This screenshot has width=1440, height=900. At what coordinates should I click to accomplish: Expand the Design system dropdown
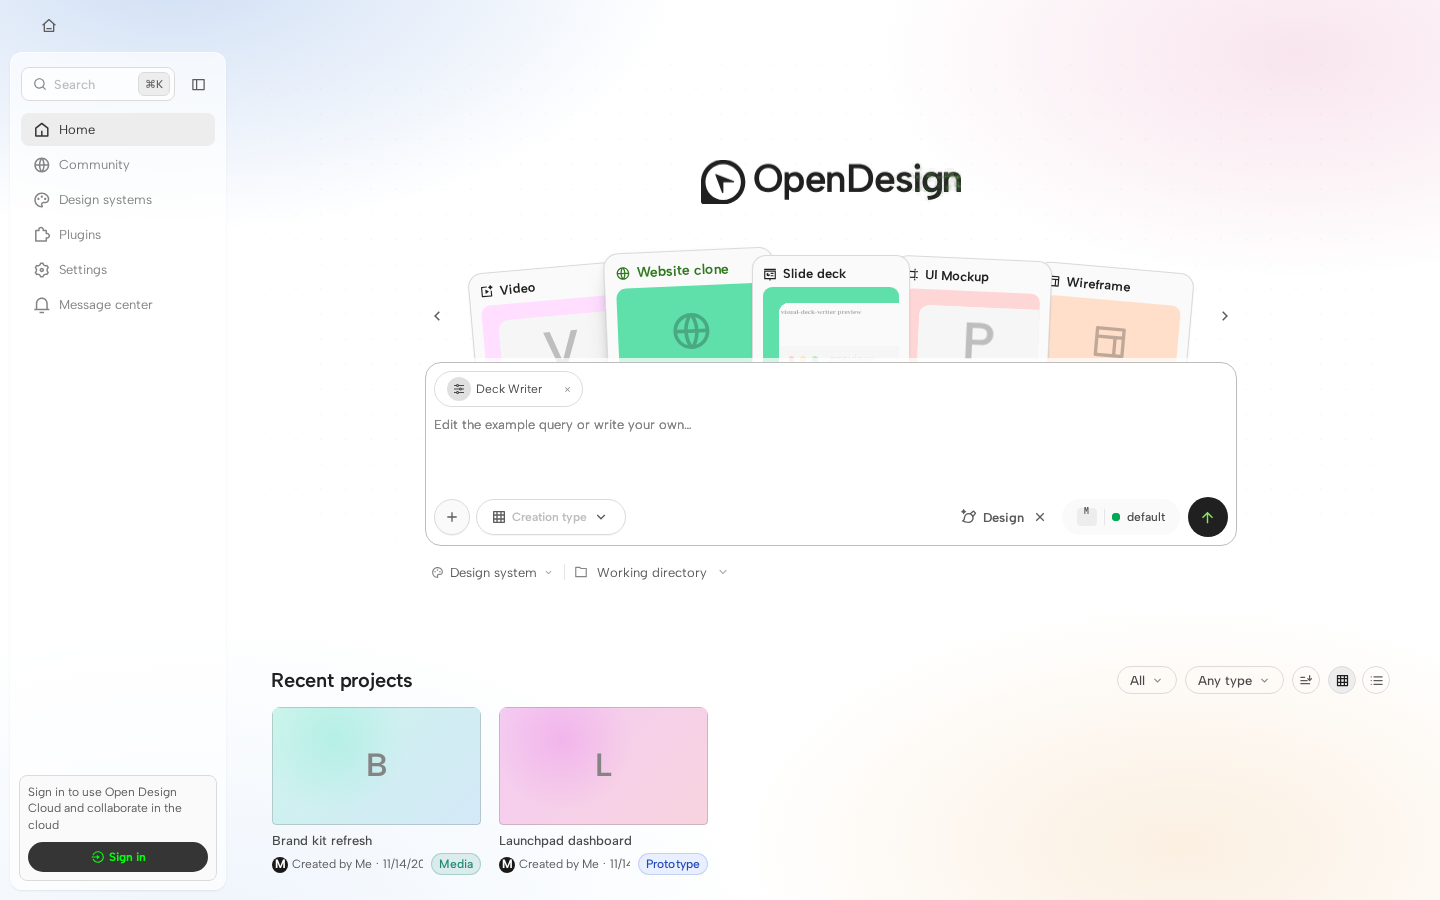point(492,573)
